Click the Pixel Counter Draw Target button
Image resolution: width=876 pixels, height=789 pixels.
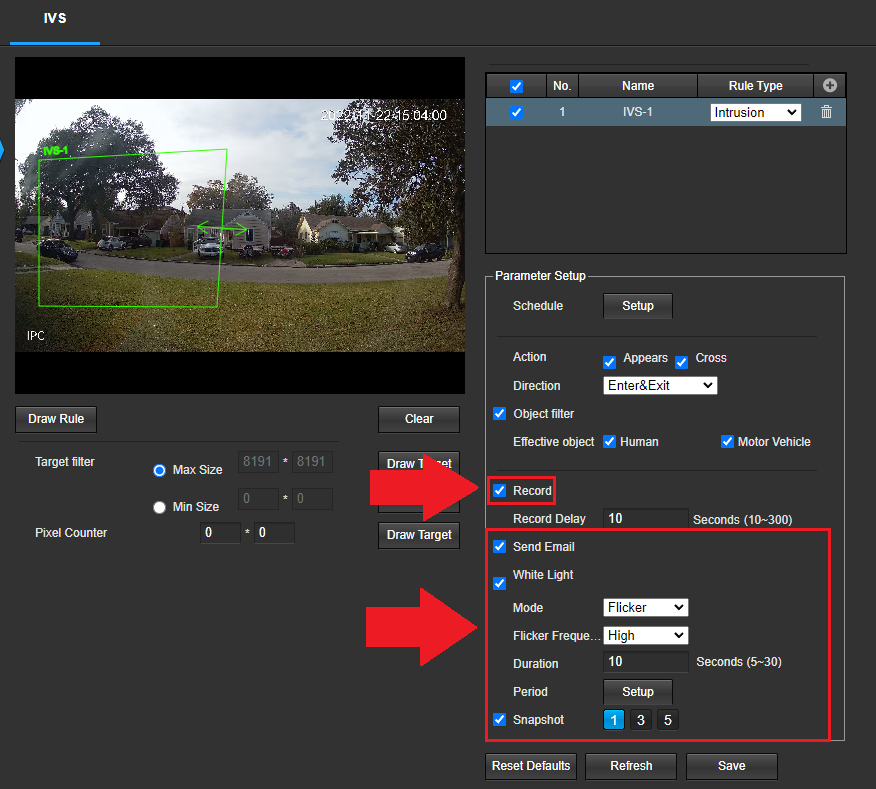pyautogui.click(x=418, y=535)
